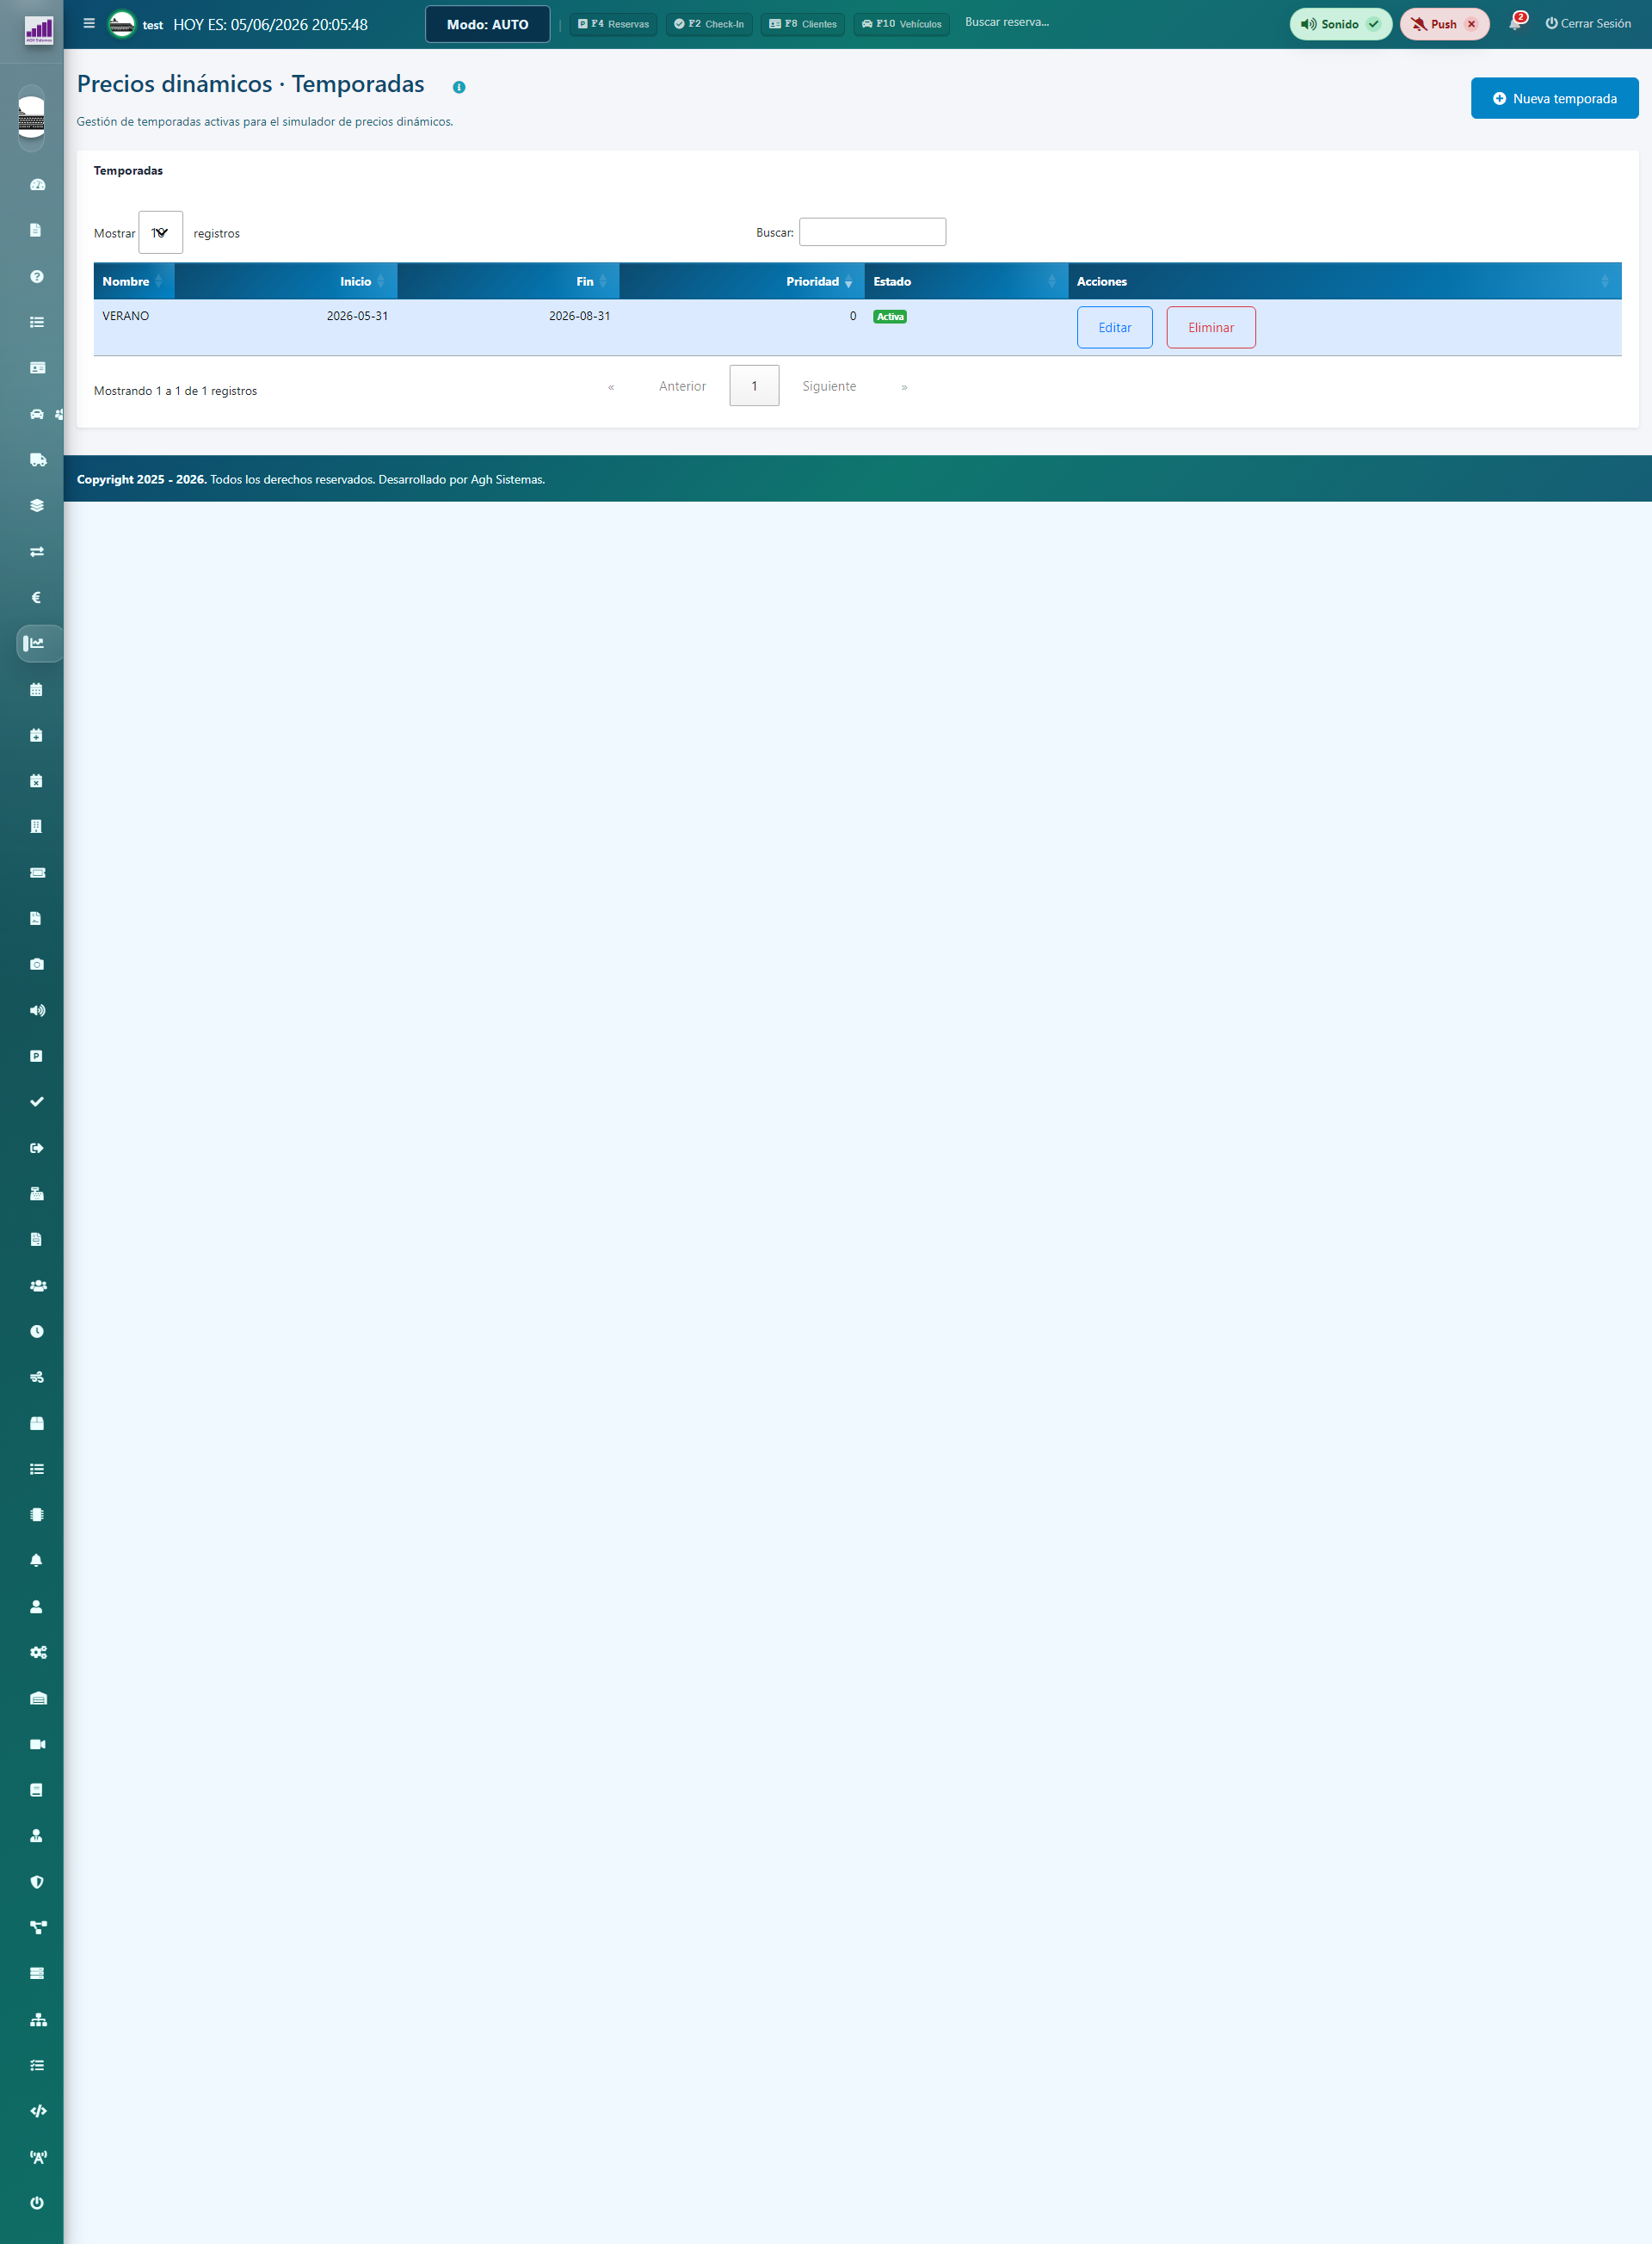The image size is (1652, 2244).
Task: Open the gears settings sidebar icon
Action: pyautogui.click(x=38, y=1652)
